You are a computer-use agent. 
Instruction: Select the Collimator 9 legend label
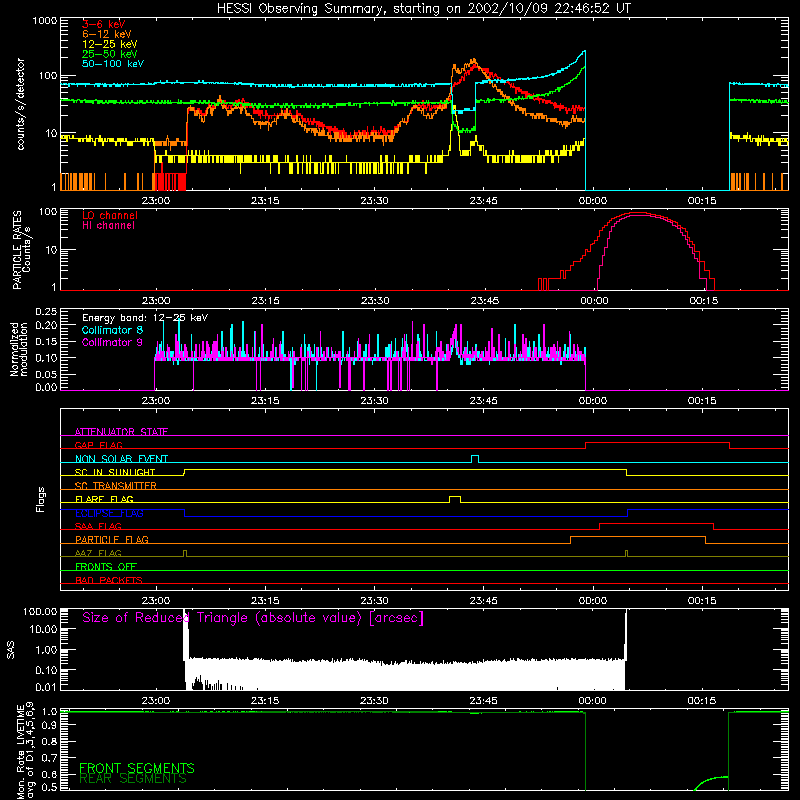pos(112,342)
